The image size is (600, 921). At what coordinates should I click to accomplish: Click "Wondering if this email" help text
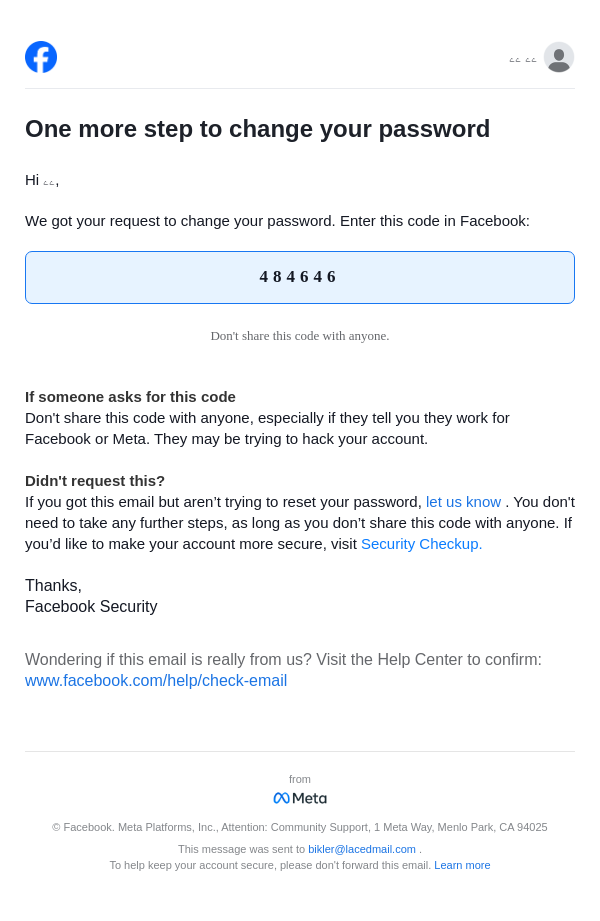pos(283,660)
